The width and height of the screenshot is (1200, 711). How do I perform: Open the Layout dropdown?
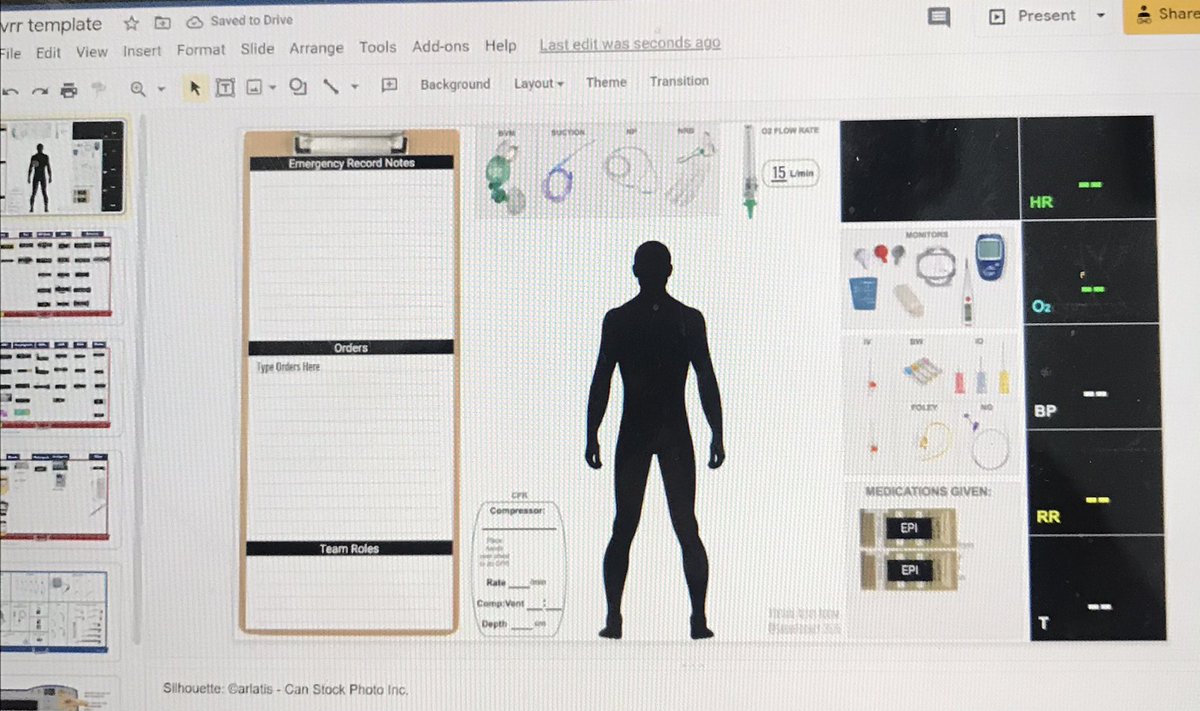539,84
